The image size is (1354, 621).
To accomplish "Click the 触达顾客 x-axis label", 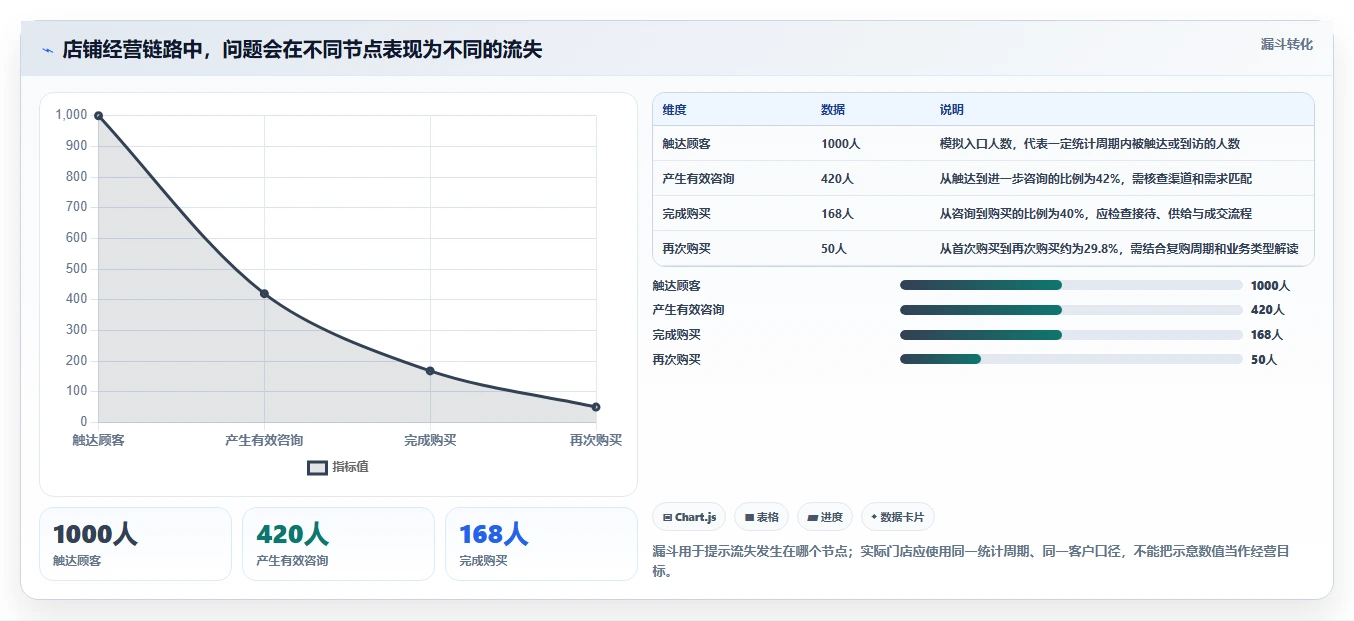I will point(98,440).
